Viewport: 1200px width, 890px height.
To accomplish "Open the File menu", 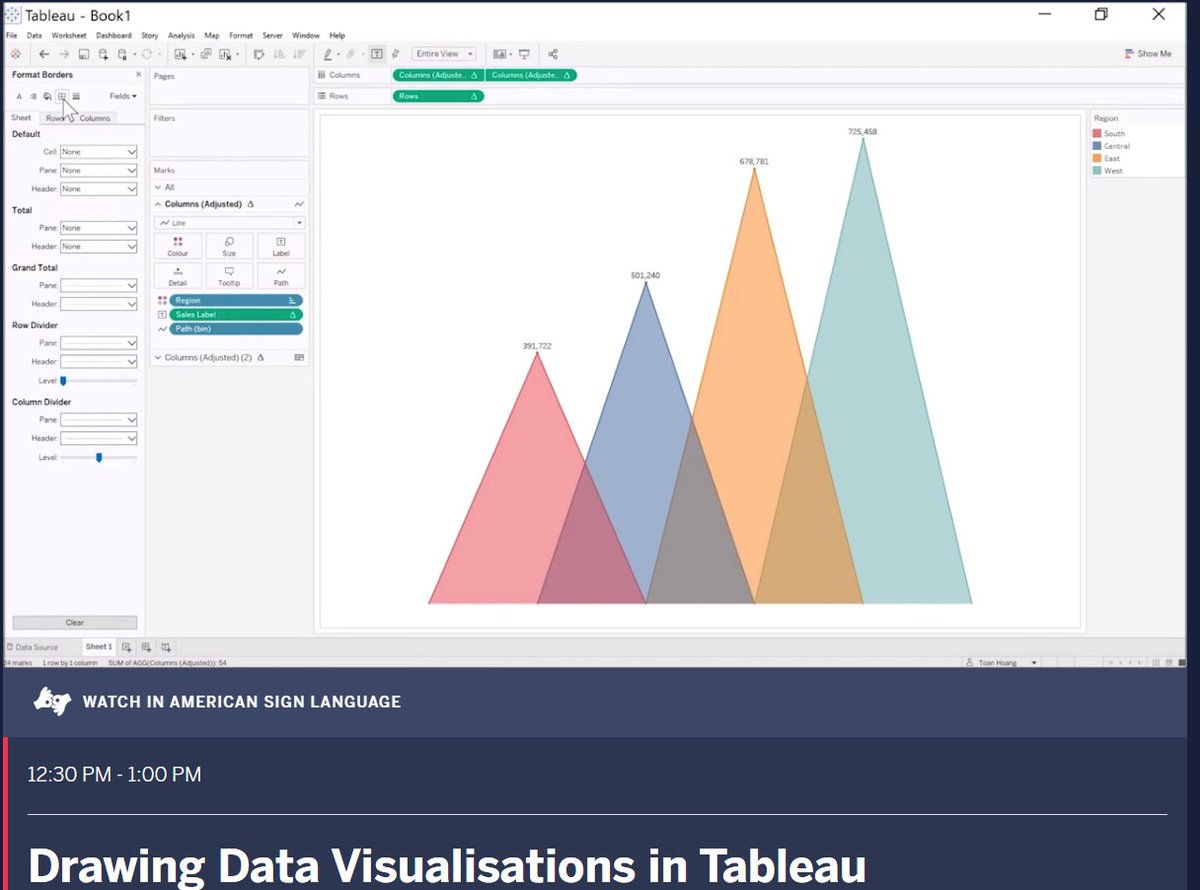I will point(11,35).
